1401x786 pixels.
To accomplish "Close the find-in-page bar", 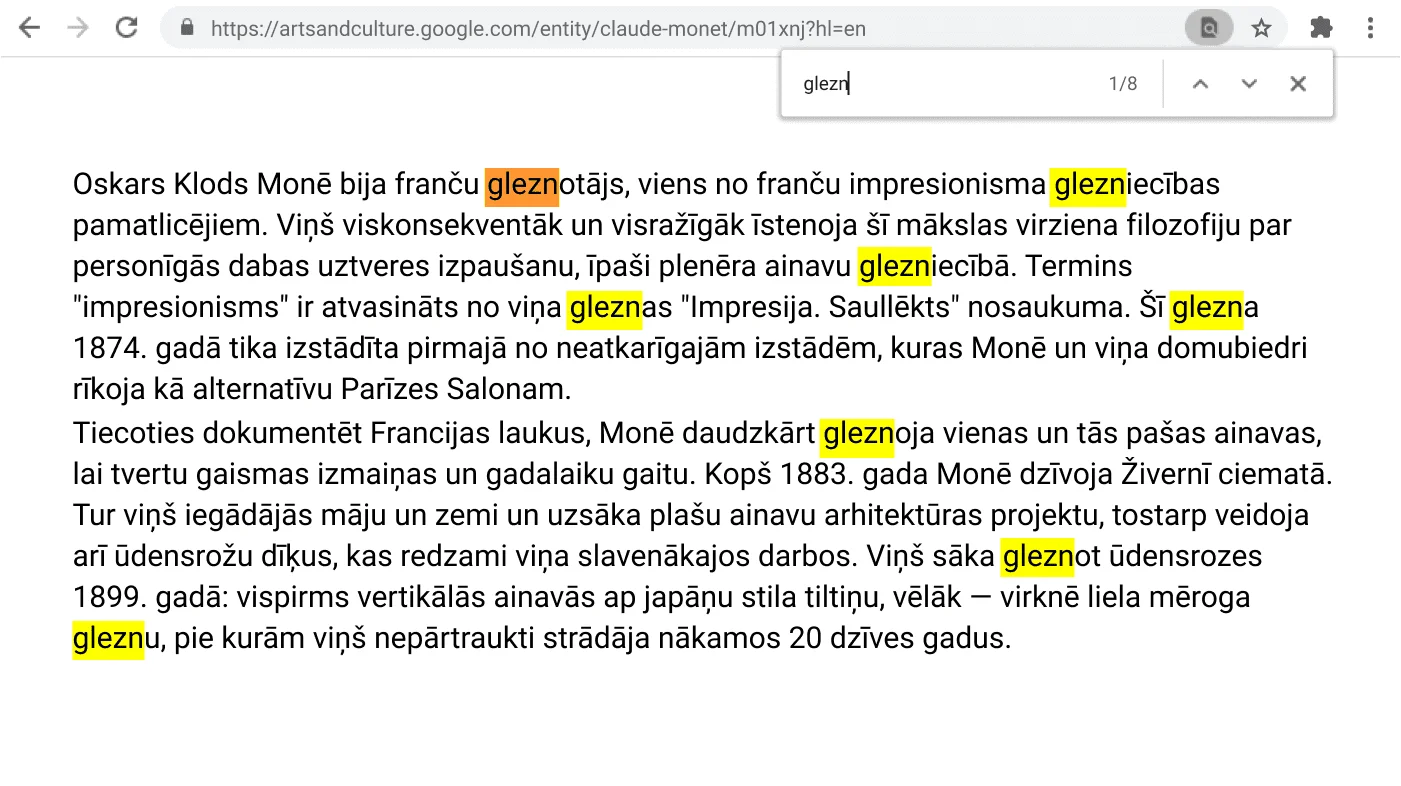I will click(1297, 83).
